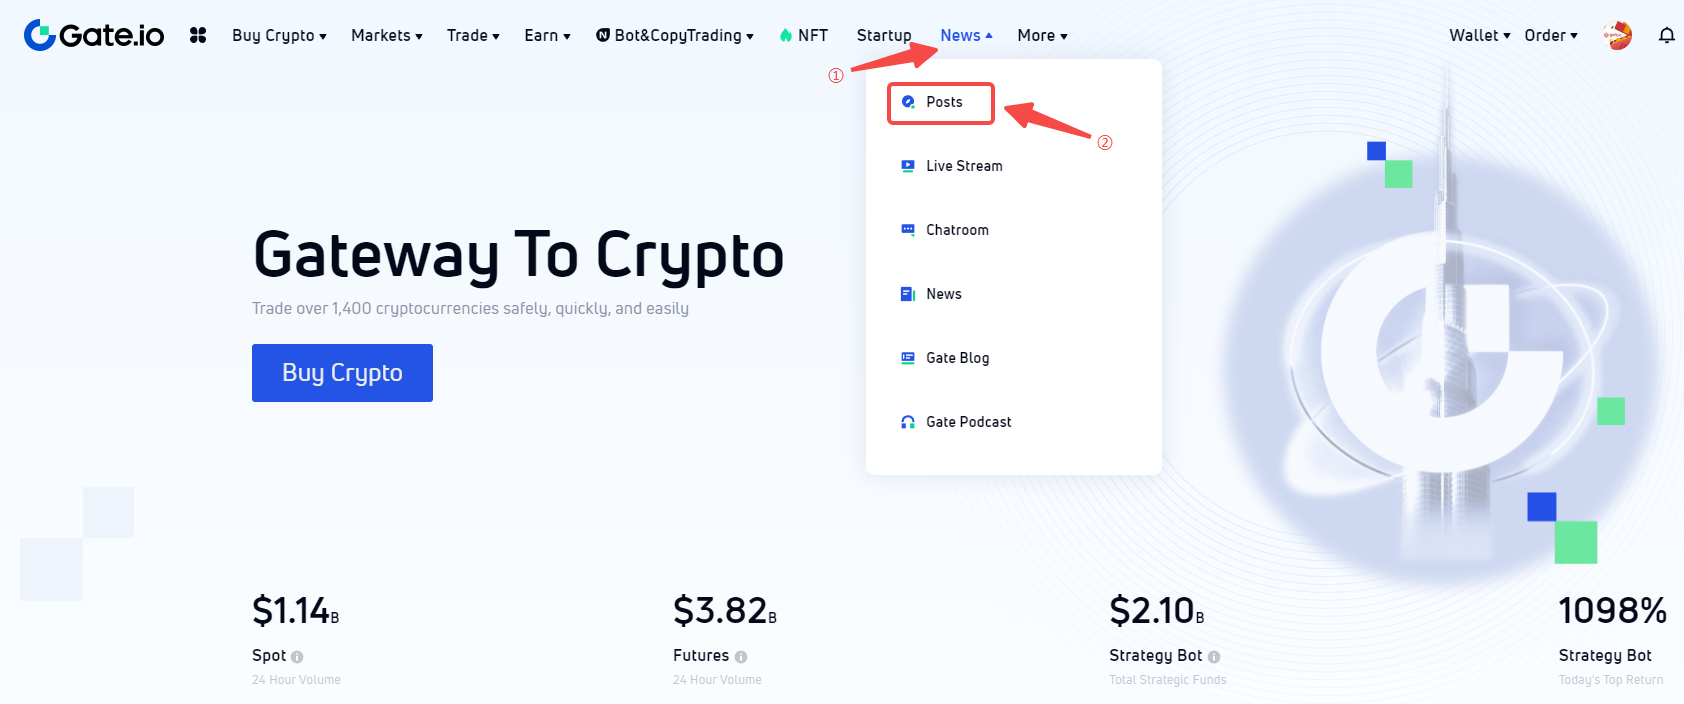The image size is (1684, 704).
Task: Click the blue Buy Crypto button
Action: tap(342, 373)
